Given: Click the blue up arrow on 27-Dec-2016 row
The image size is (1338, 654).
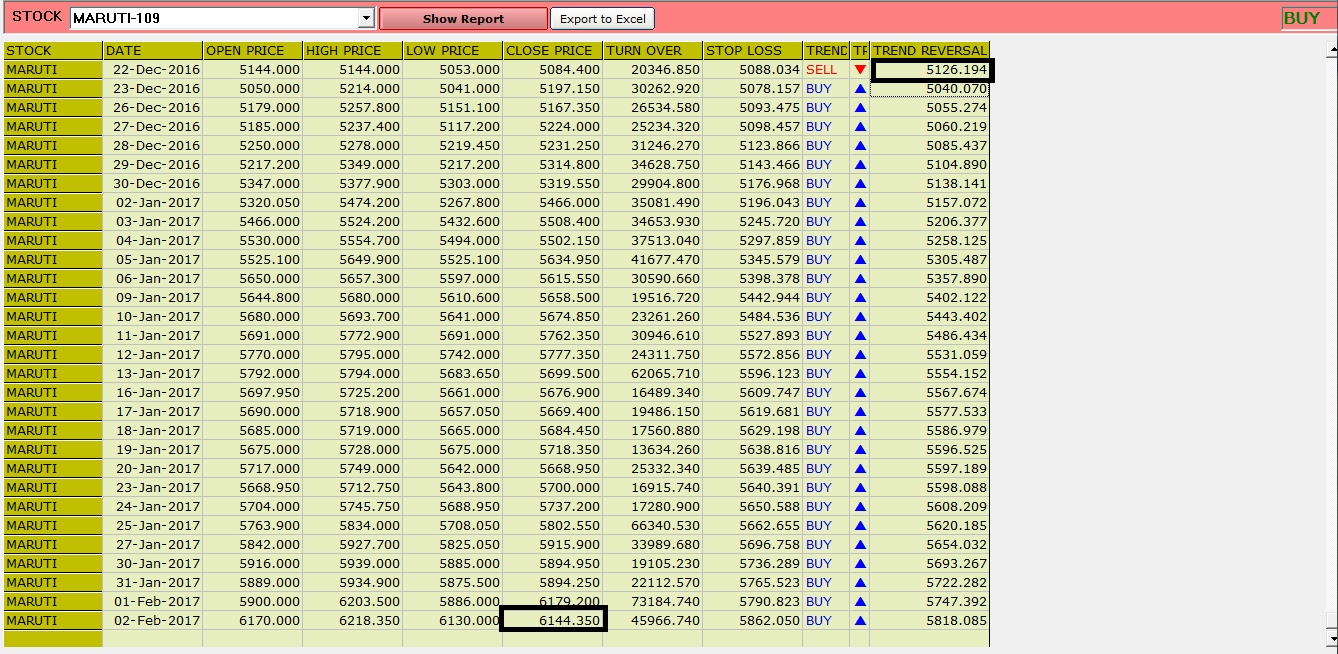Looking at the screenshot, I should click(x=860, y=127).
